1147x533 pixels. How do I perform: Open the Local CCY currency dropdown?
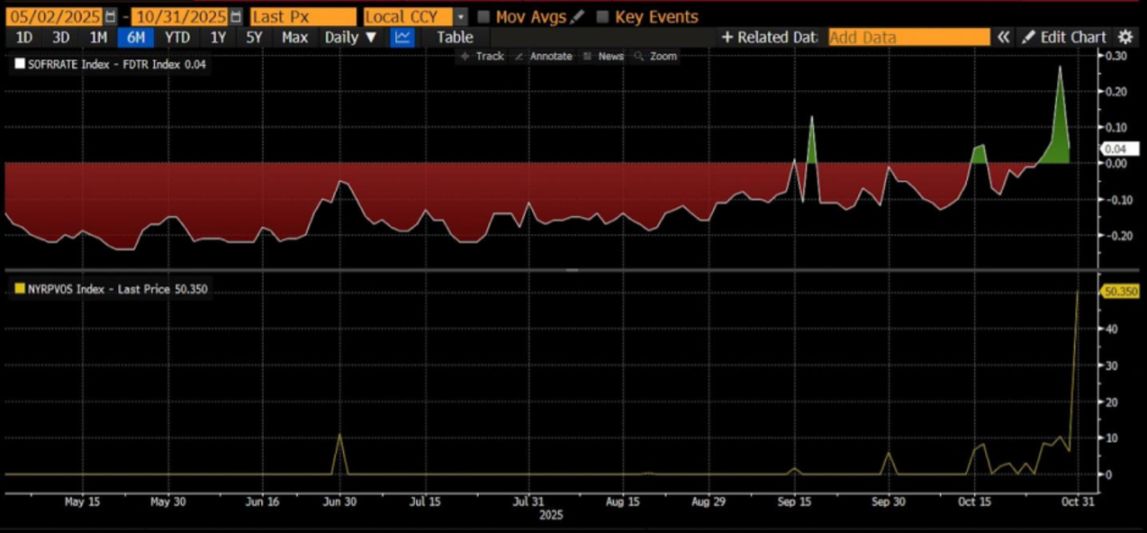pos(459,17)
